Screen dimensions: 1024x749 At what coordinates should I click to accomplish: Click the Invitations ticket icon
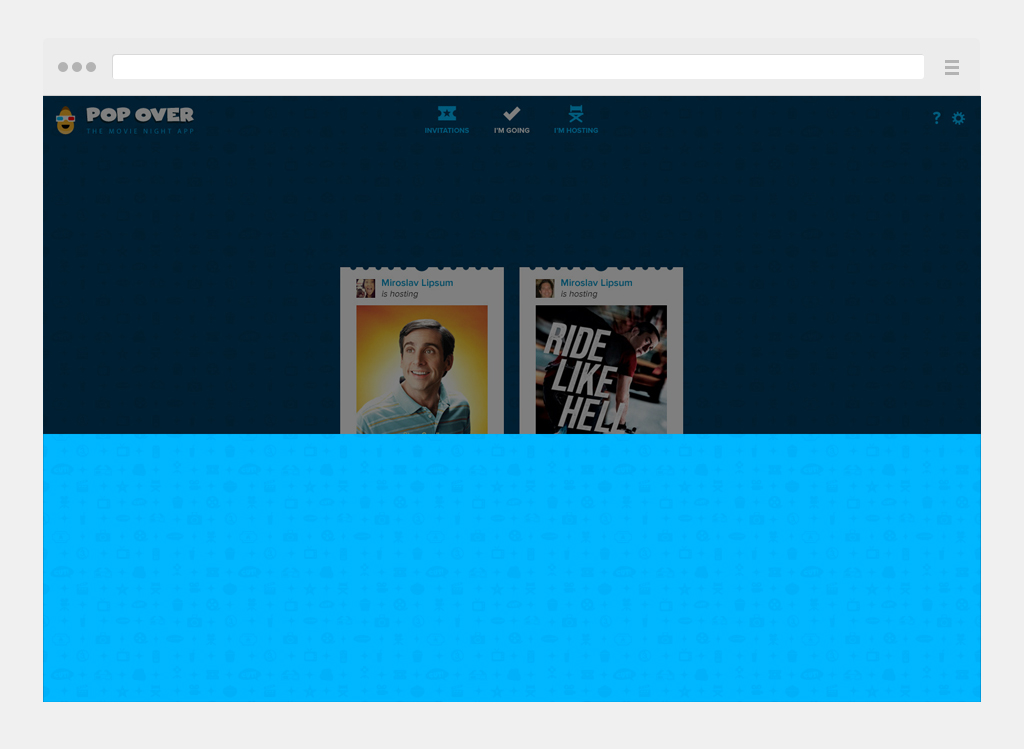[x=447, y=114]
